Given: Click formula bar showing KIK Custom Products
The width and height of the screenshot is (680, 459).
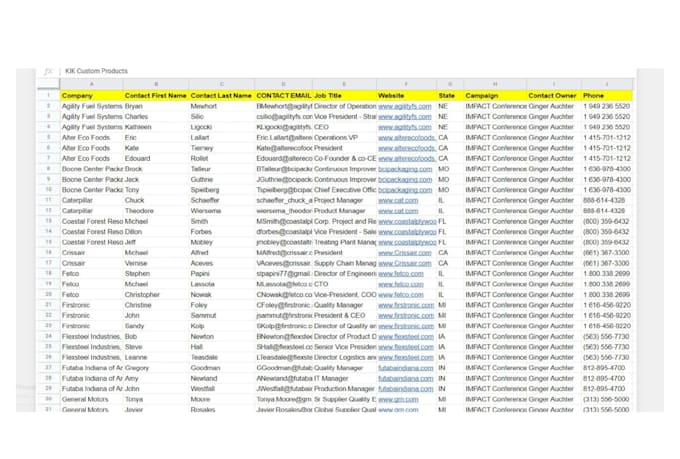Looking at the screenshot, I should point(347,71).
